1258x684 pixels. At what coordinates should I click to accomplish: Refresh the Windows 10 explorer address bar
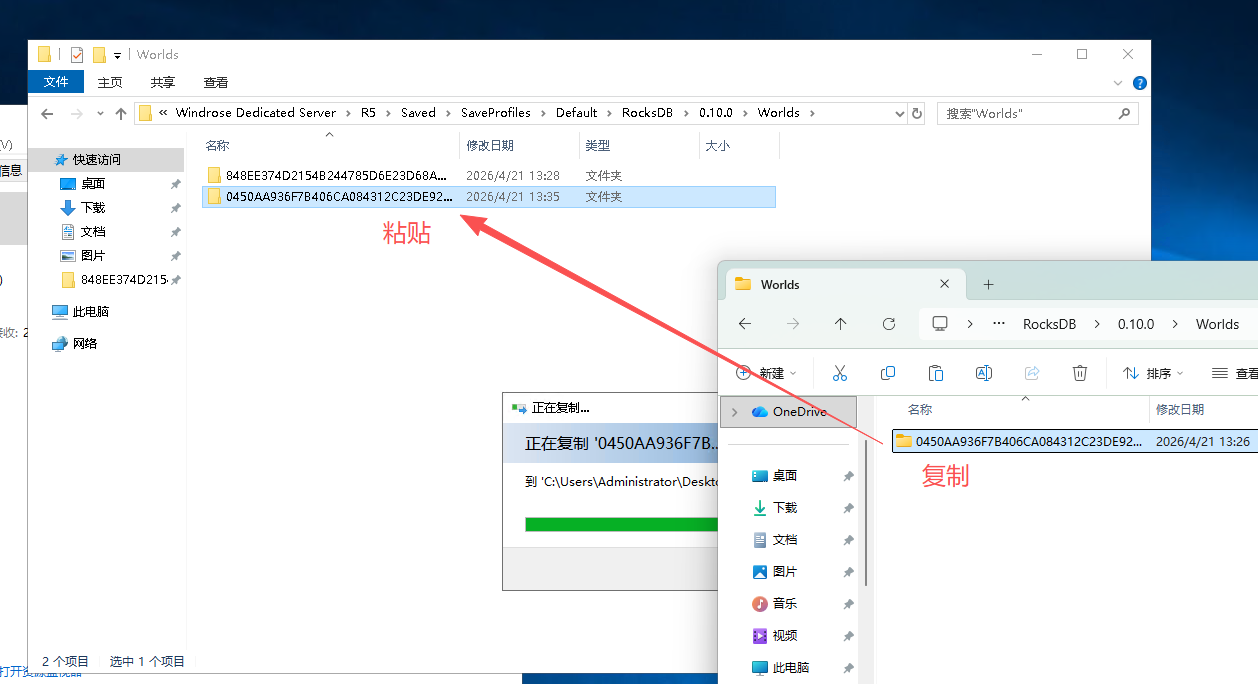click(x=917, y=113)
